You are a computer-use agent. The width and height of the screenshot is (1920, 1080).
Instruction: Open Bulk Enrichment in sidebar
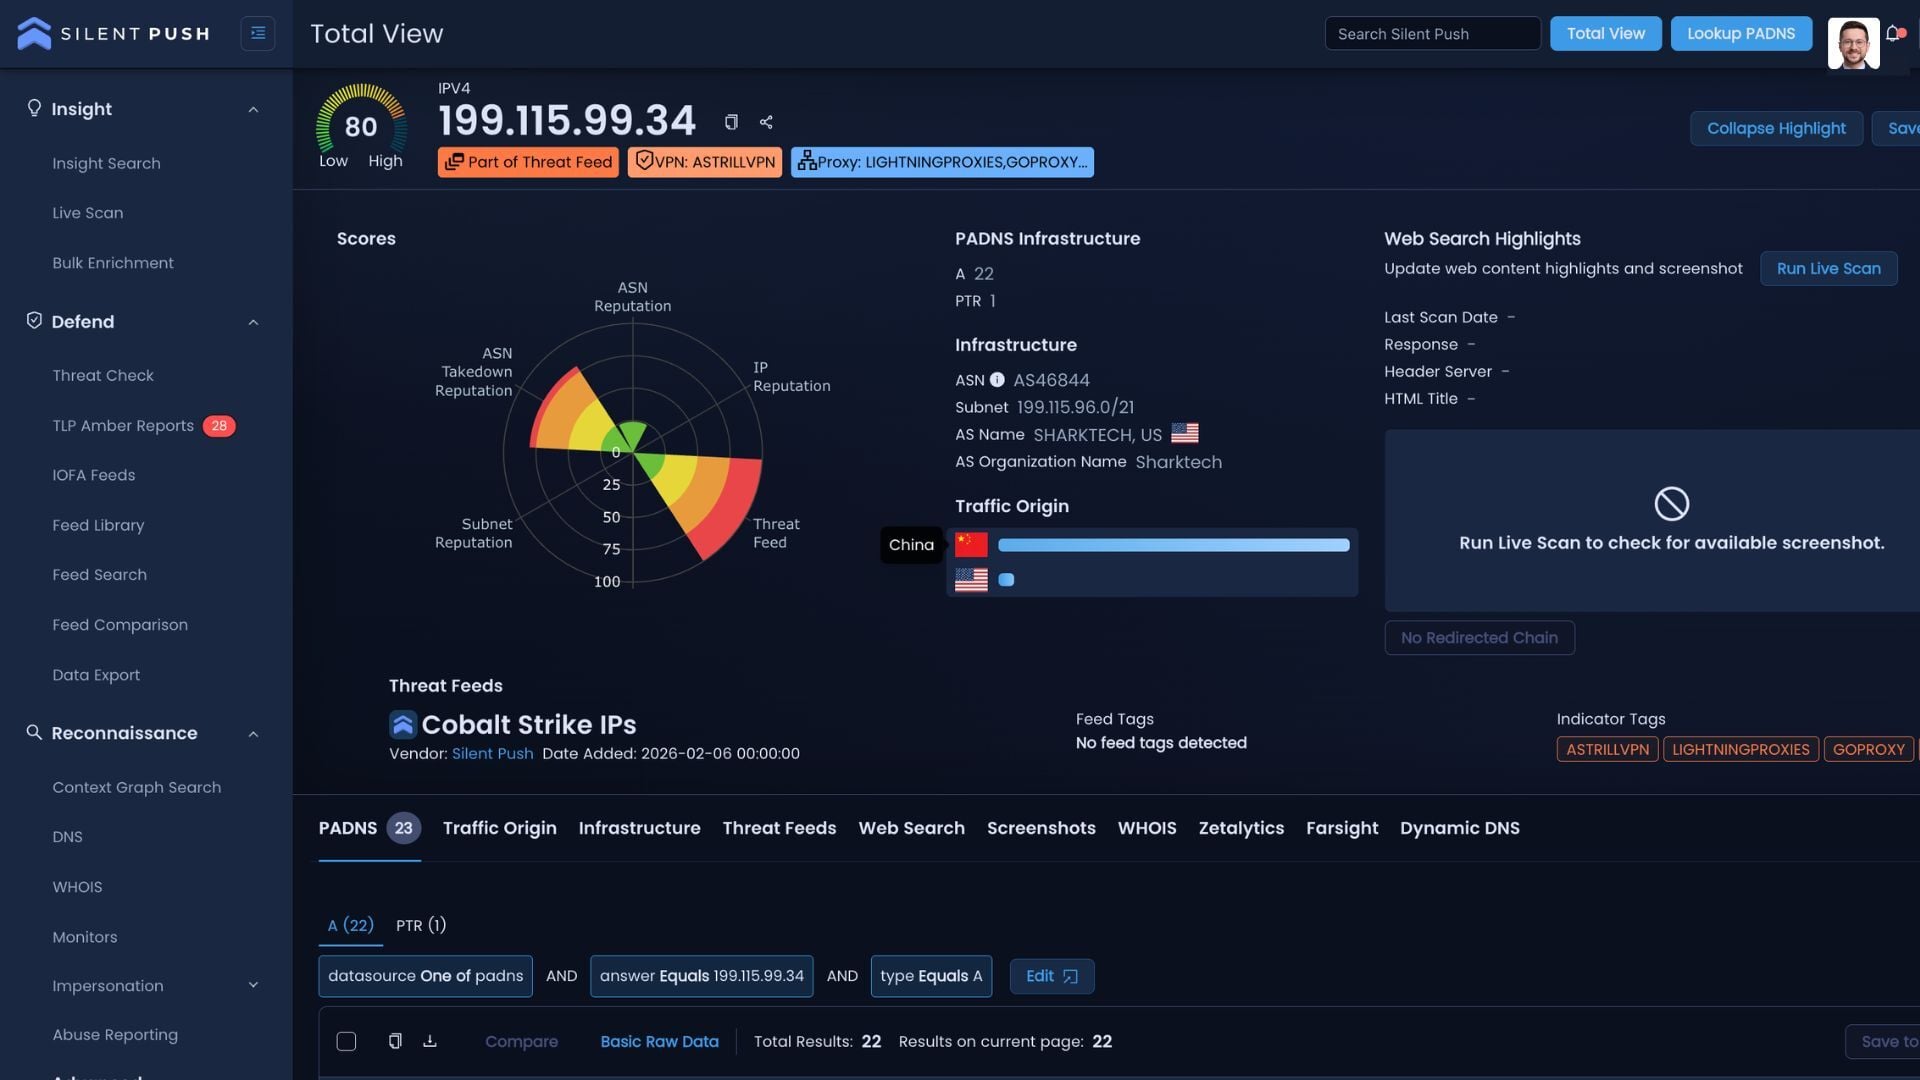[113, 263]
